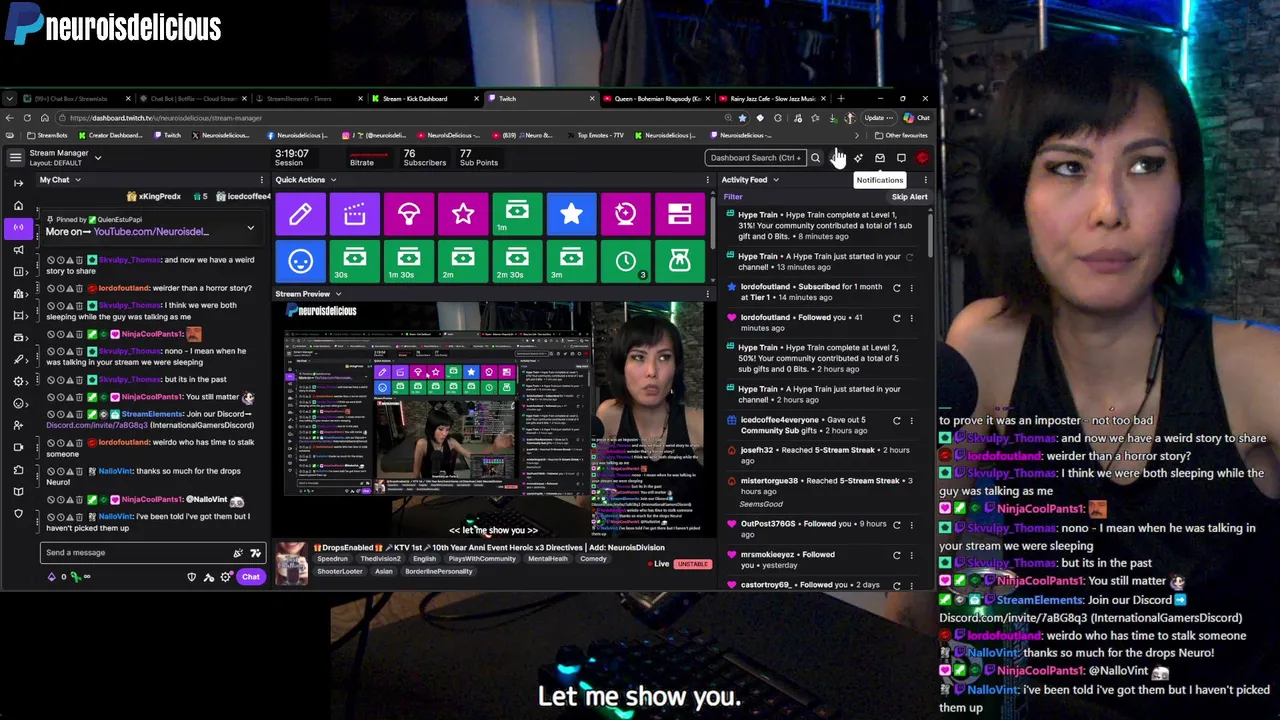Click the magenta outlined star quick action
The image size is (1280, 720).
click(462, 214)
